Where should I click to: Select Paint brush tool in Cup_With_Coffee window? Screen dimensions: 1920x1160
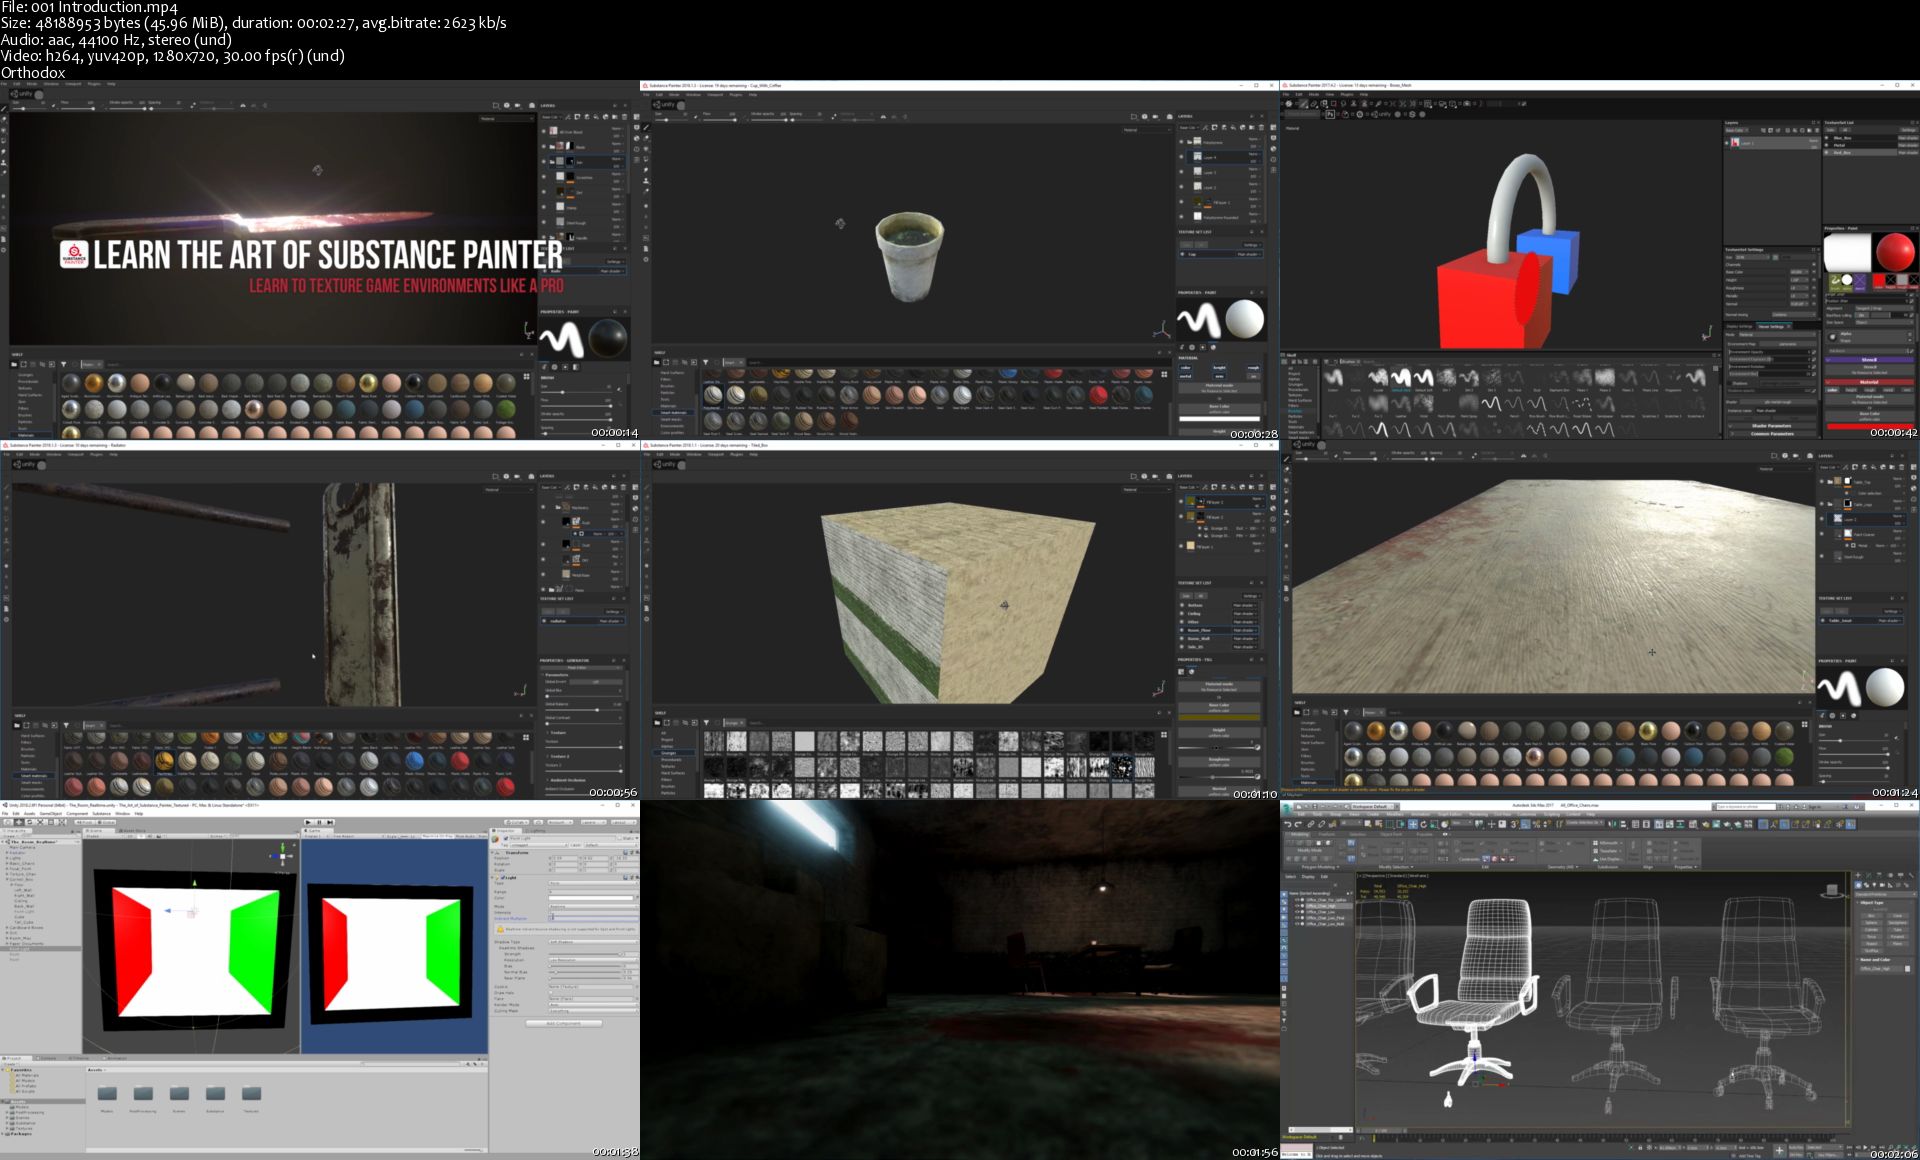[x=646, y=127]
